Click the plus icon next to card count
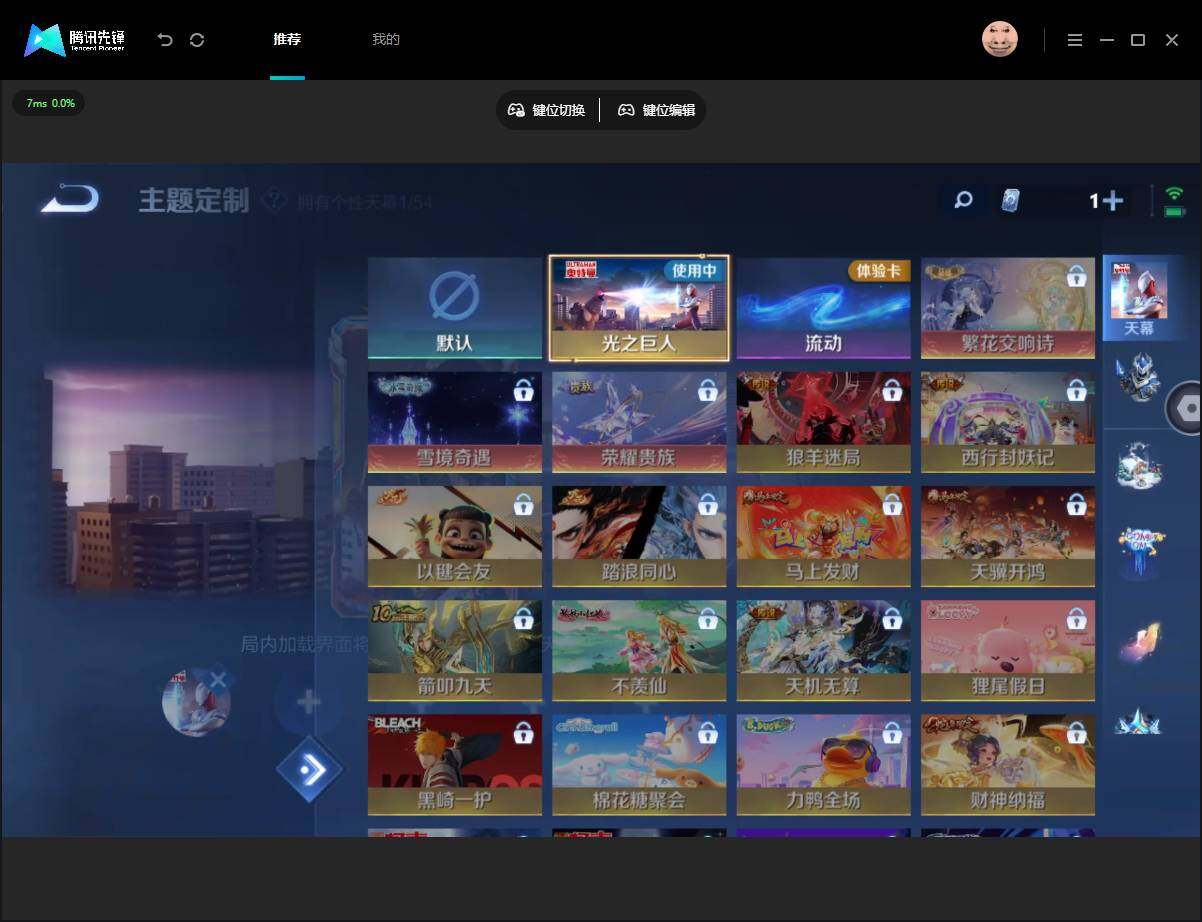Image resolution: width=1202 pixels, height=922 pixels. pyautogui.click(x=1112, y=201)
